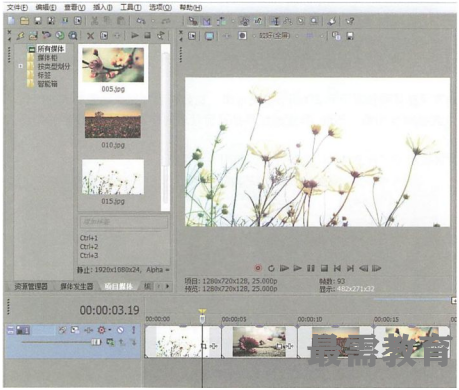Create a new project with the New icon
Viewport: 459px width, 390px height.
[11, 21]
